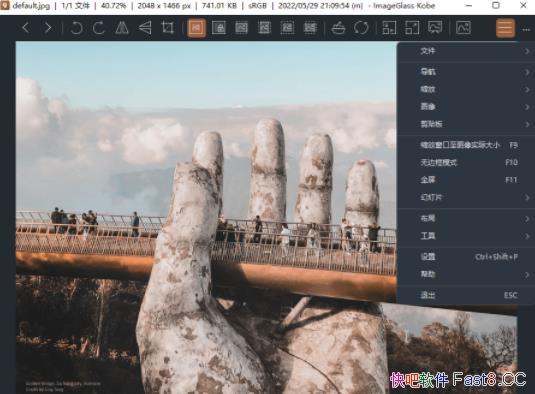Click the 741.01 KB file size text
Viewport: 535px width, 394px height.
click(219, 6)
